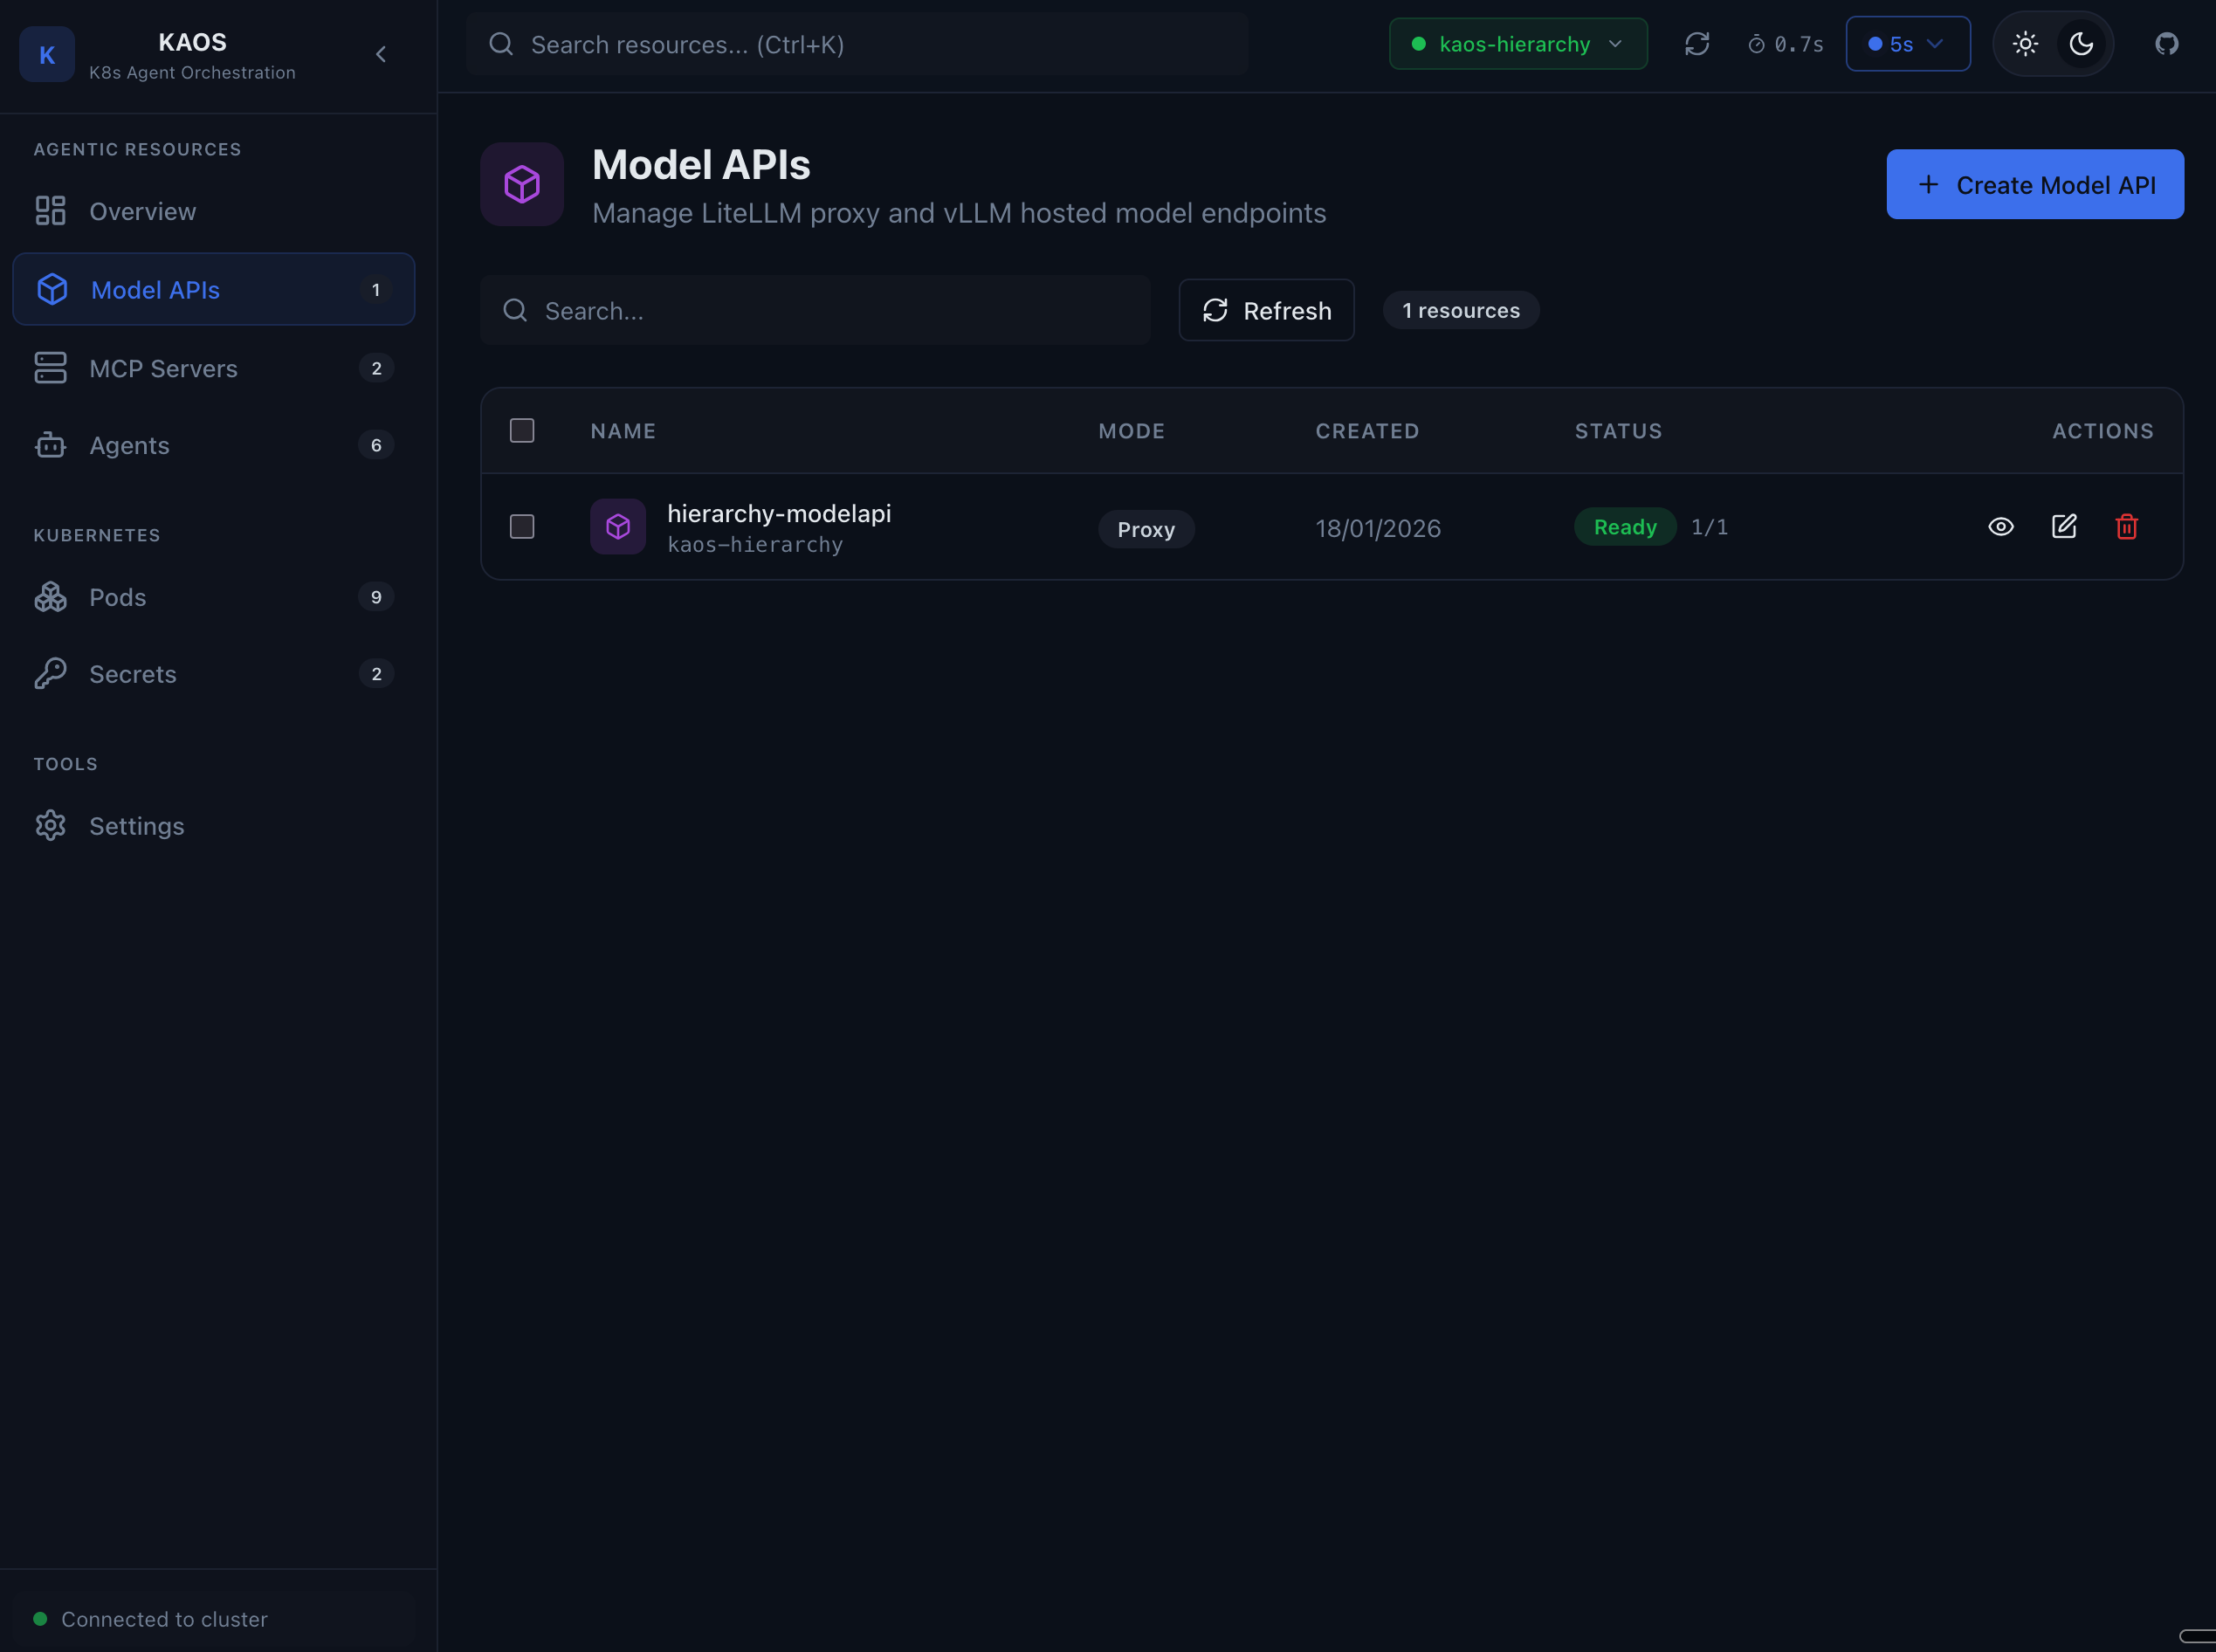Delete the hierarchy-modelapi resource
The image size is (2216, 1652).
click(2126, 526)
